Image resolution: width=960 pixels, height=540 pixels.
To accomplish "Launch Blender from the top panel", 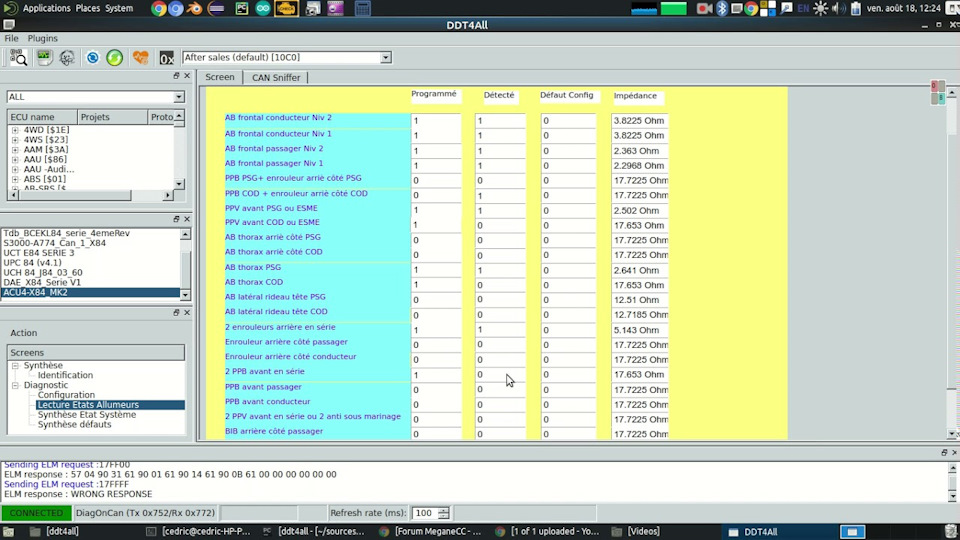I will click(194, 9).
